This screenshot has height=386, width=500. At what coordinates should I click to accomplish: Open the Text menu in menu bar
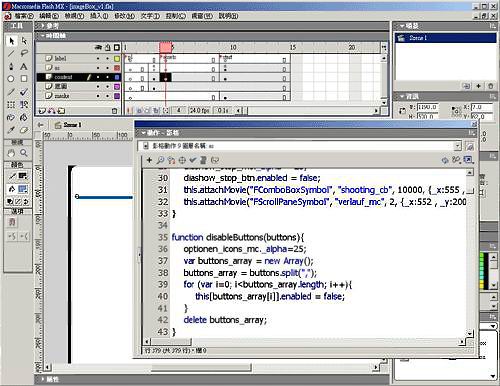pos(150,16)
